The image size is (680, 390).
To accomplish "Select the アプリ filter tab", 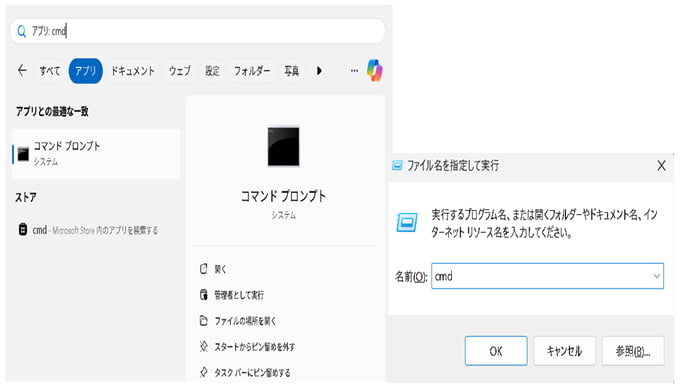I will (x=85, y=71).
